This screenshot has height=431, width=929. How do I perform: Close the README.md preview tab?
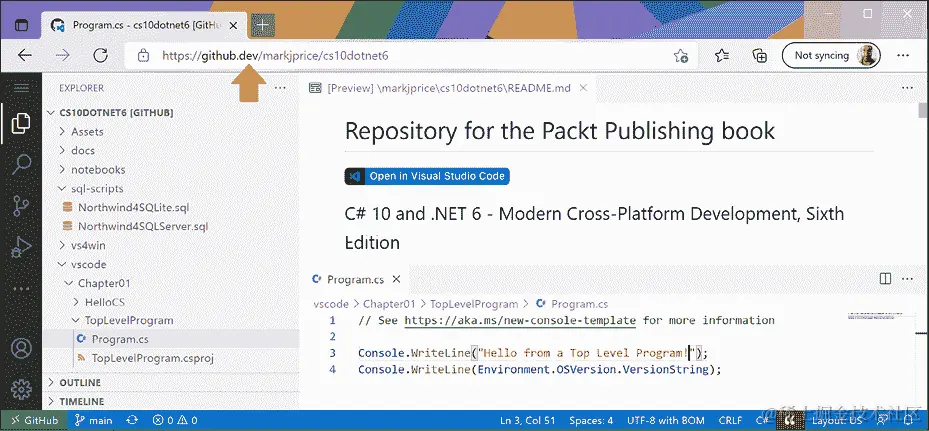583,88
